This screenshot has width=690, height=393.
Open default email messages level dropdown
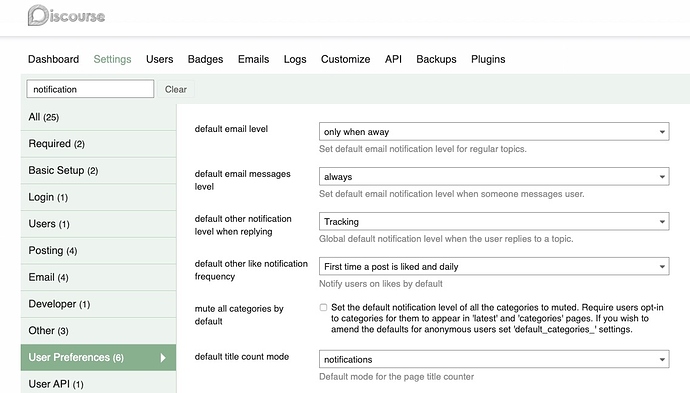tap(494, 176)
